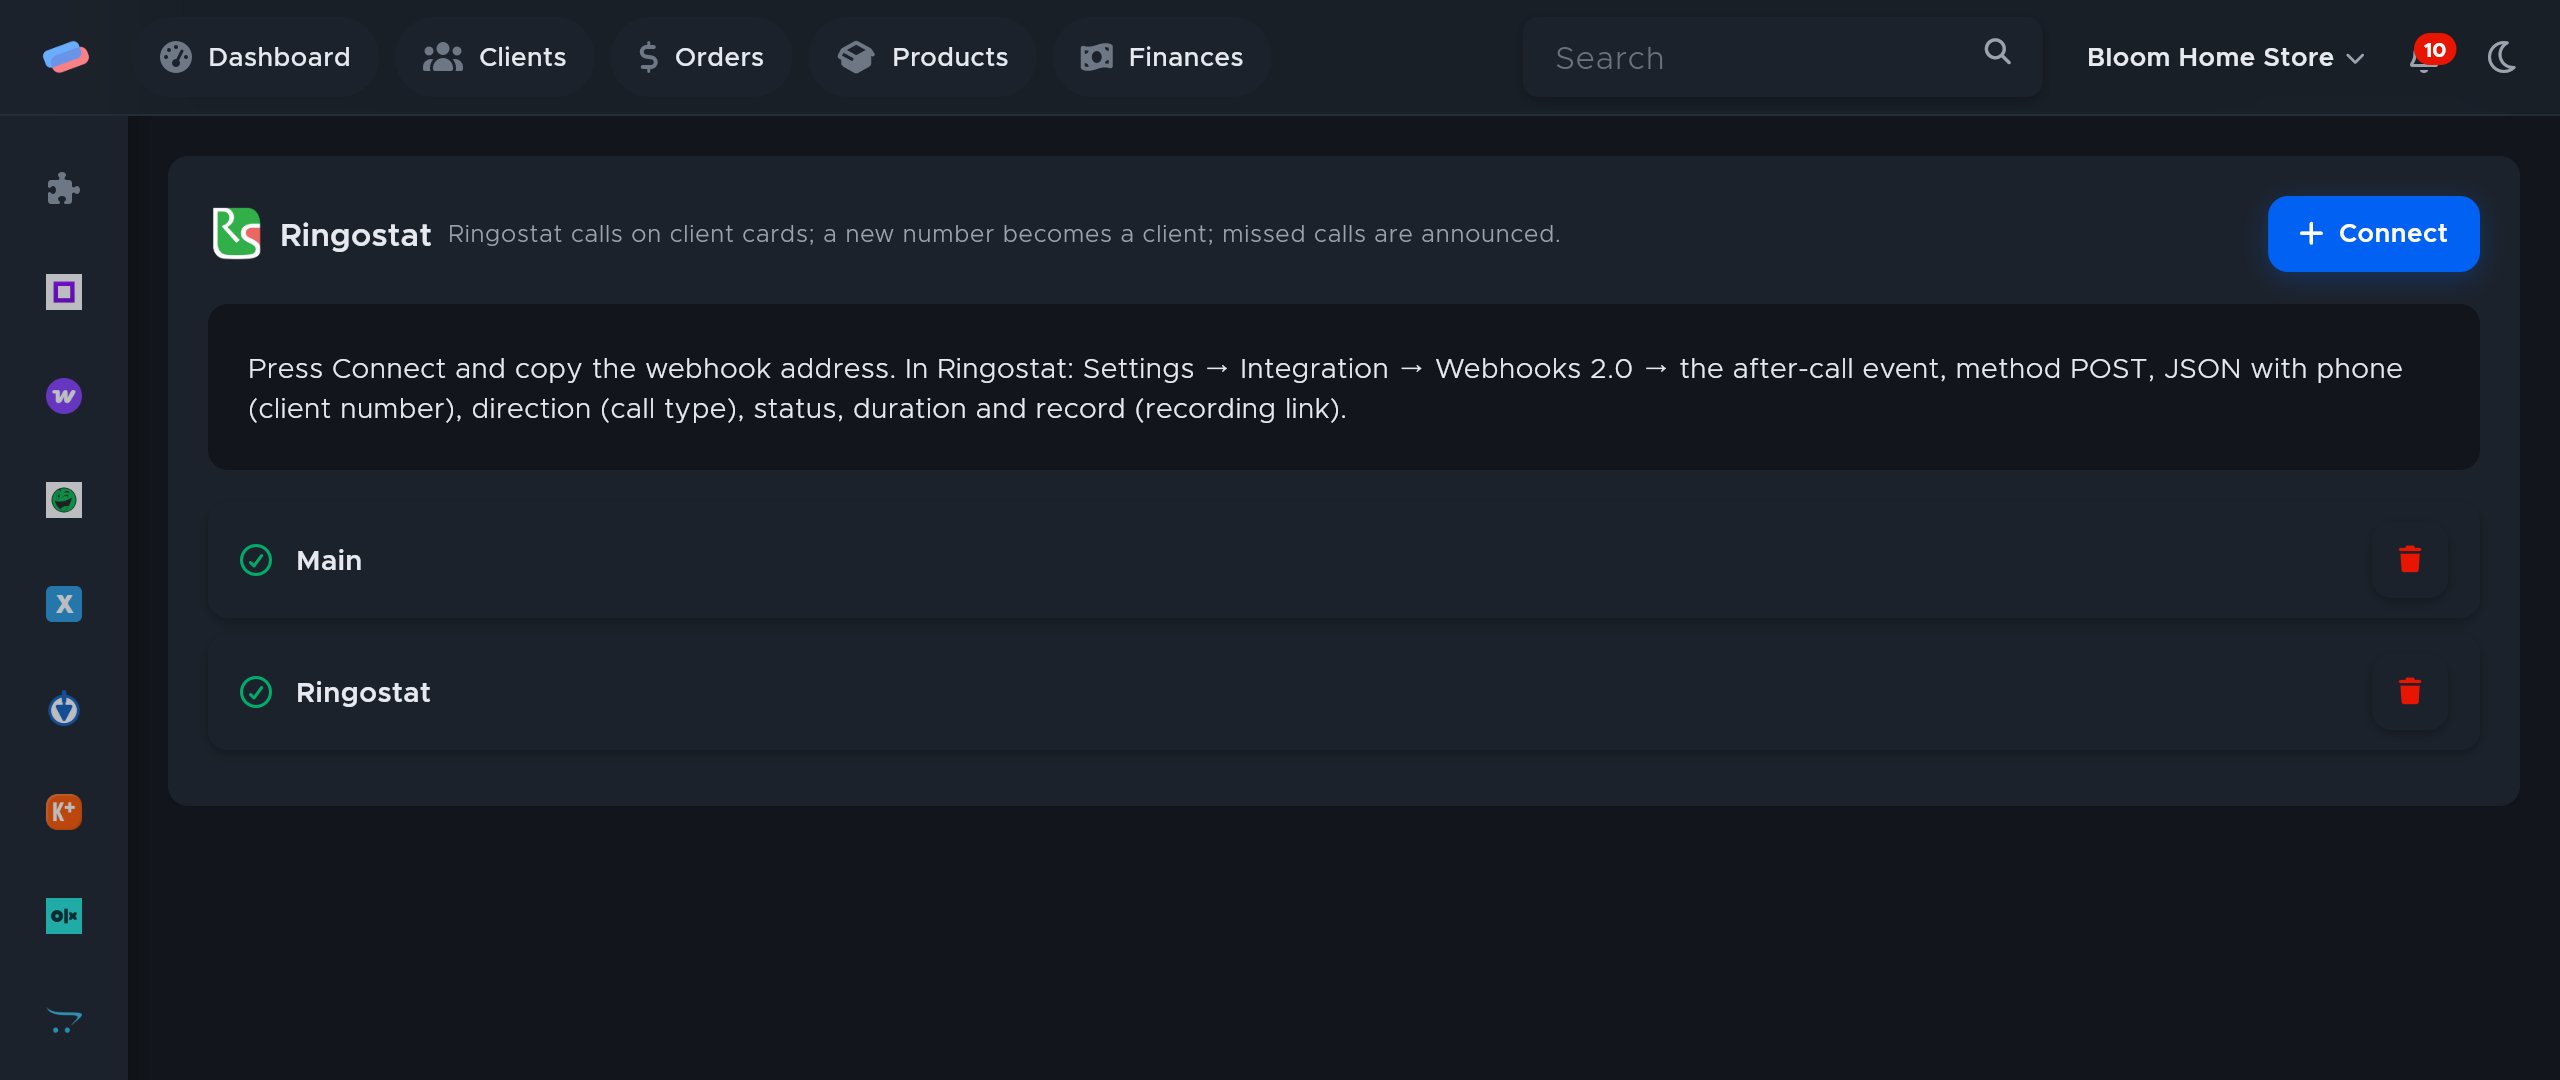Click the webhook instructions text box

1344,387
